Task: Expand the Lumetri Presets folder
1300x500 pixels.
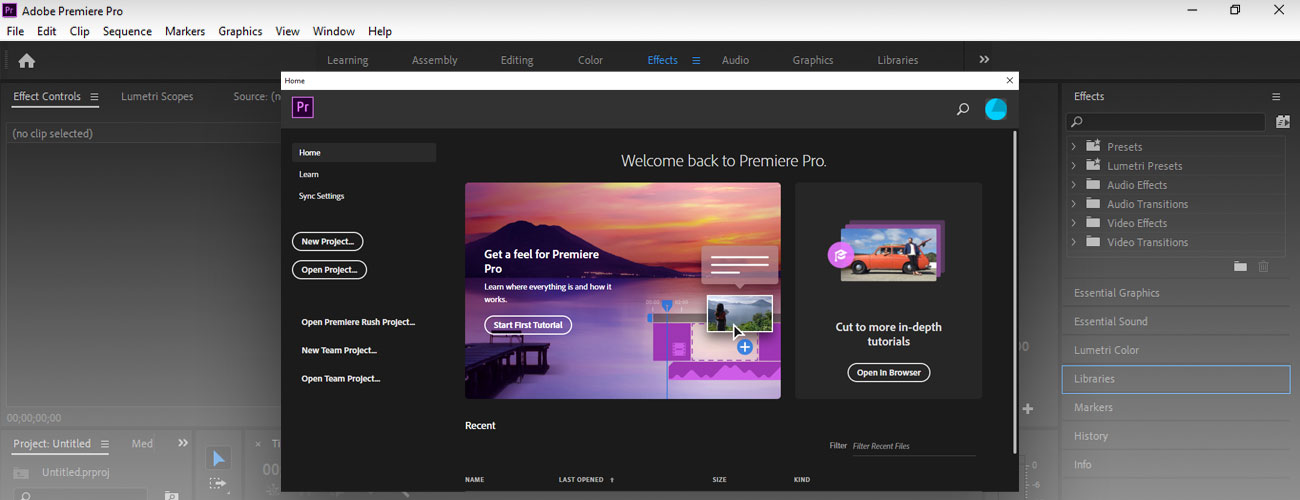Action: [x=1074, y=165]
